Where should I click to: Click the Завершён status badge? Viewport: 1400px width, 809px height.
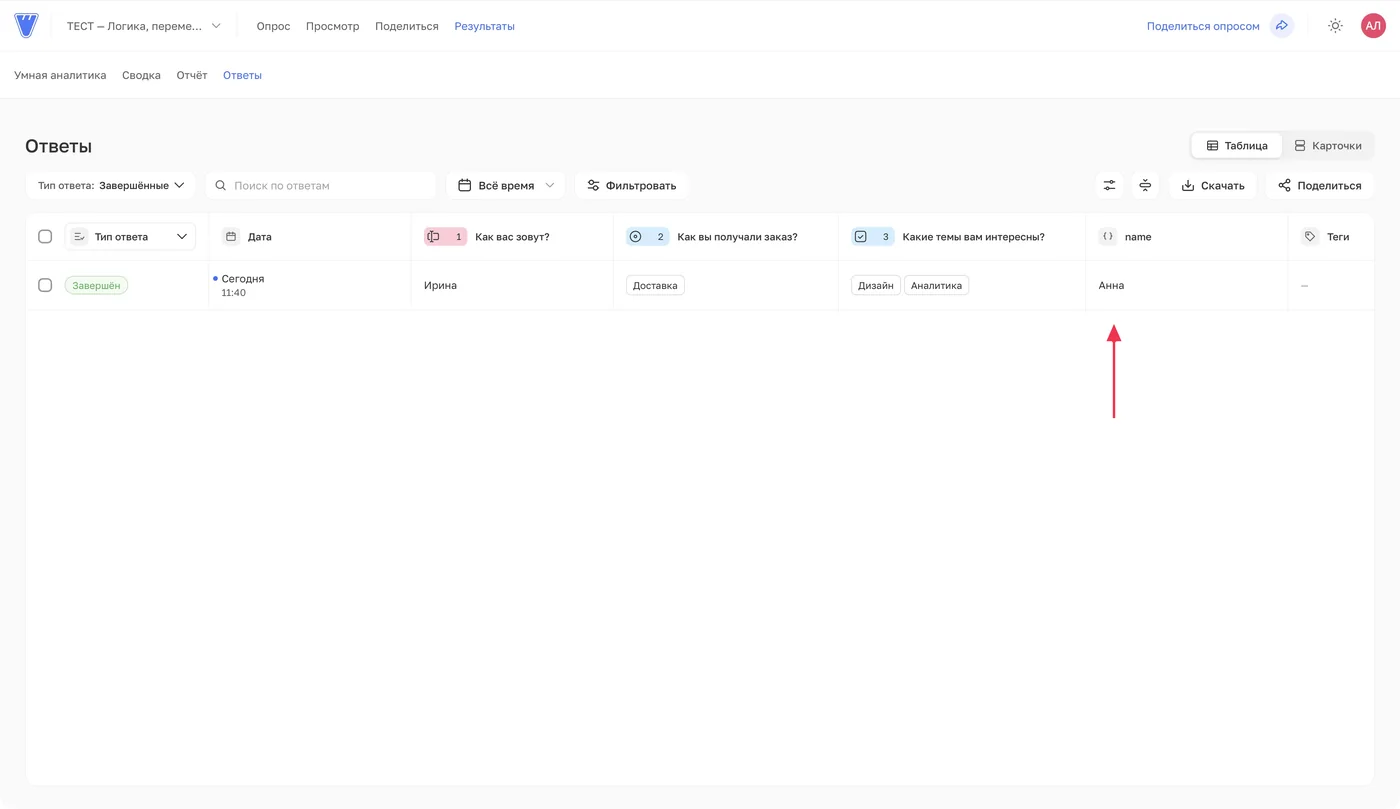click(96, 285)
